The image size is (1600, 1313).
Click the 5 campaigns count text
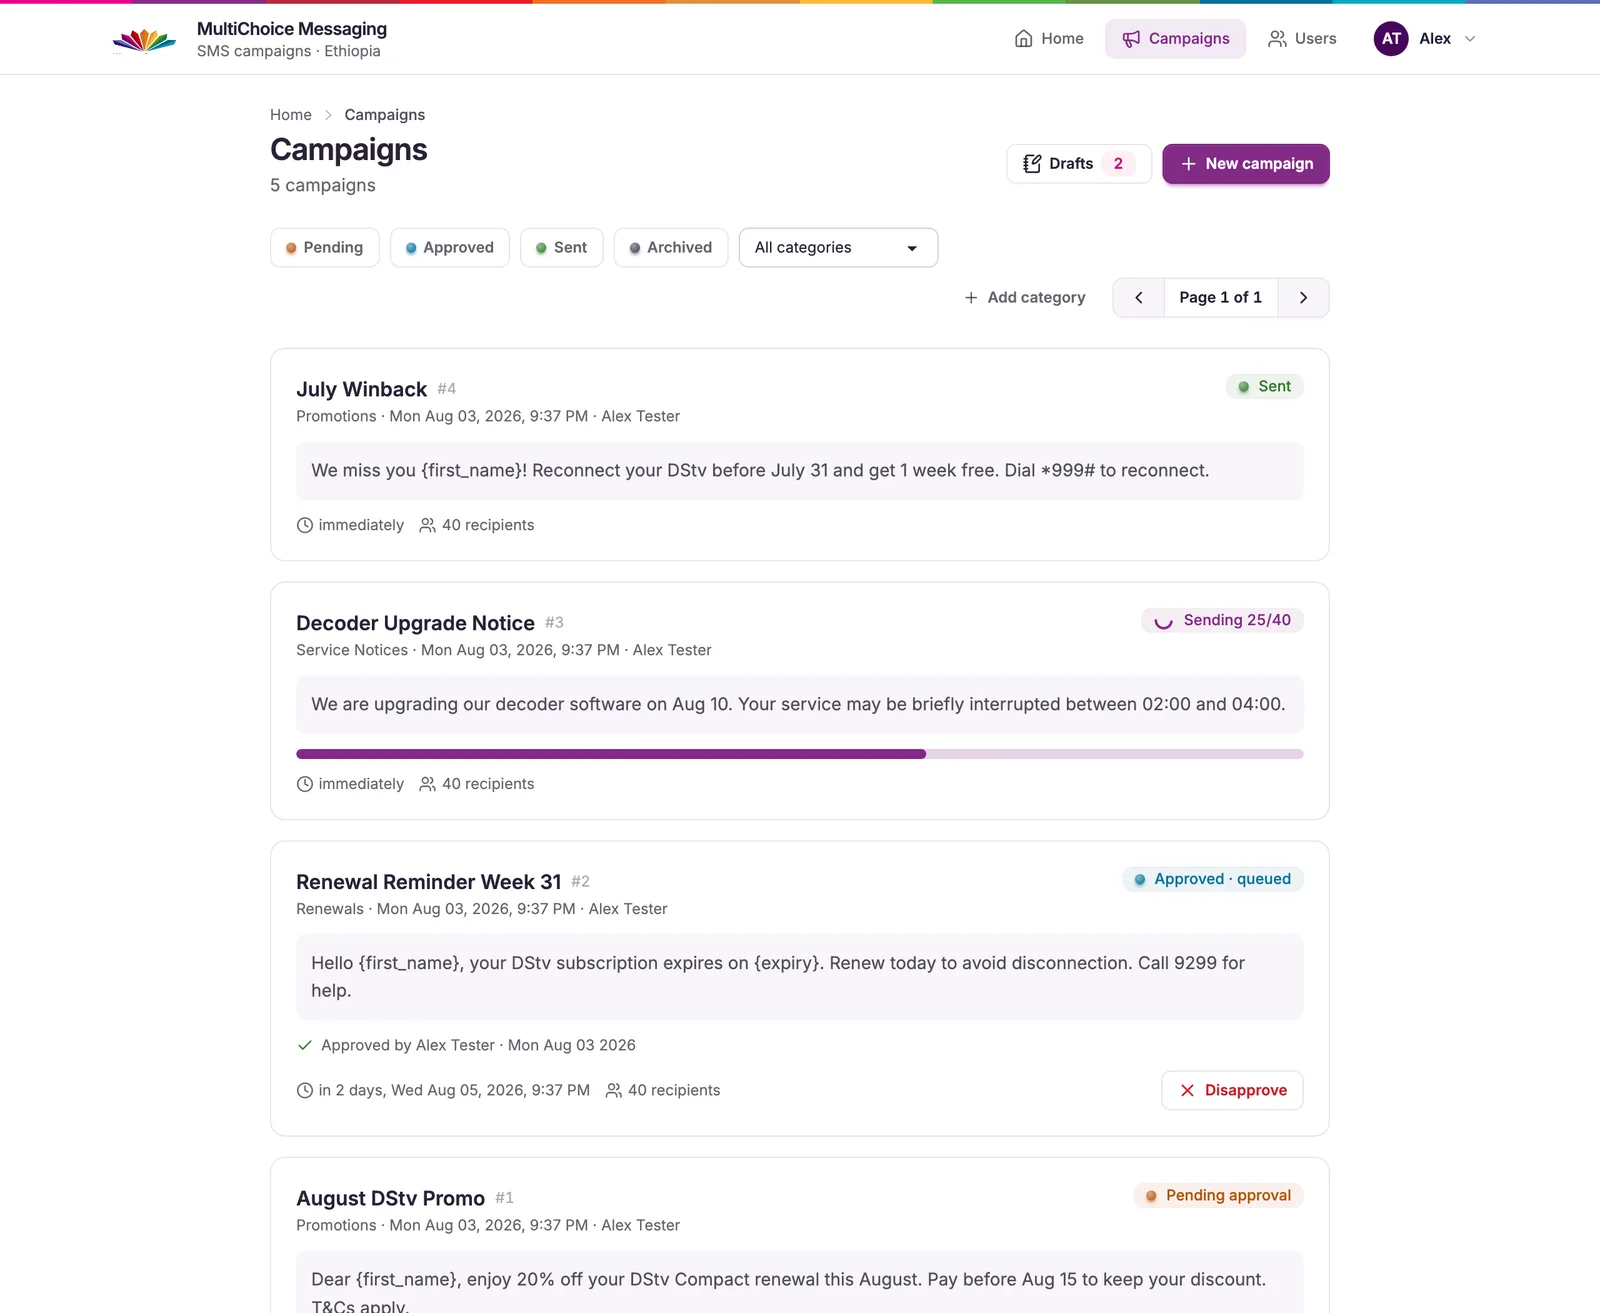point(323,186)
